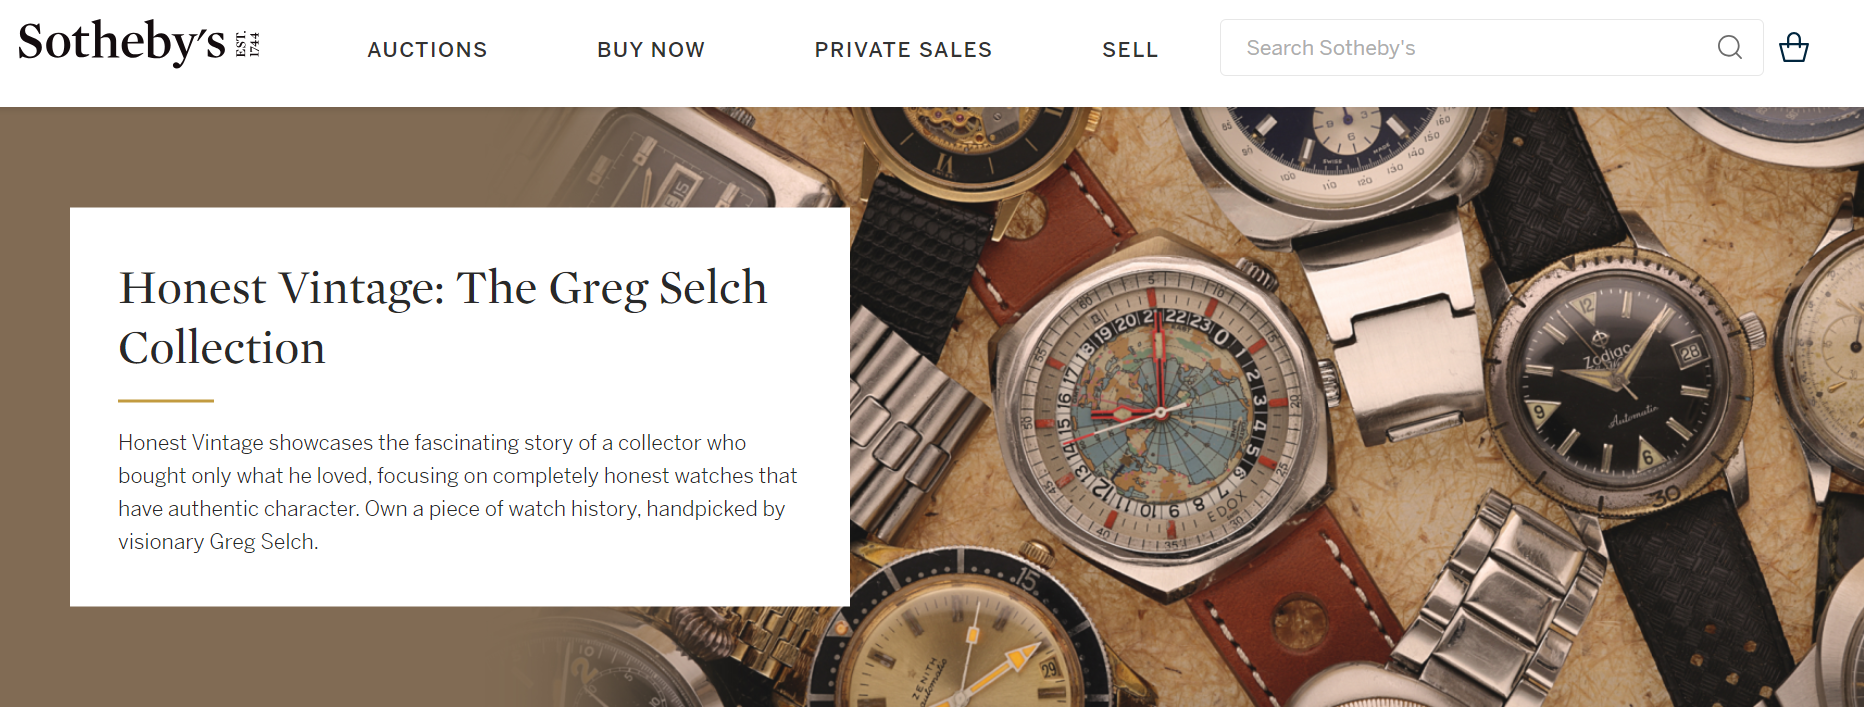
Task: Open the Auctions menu
Action: [x=427, y=49]
